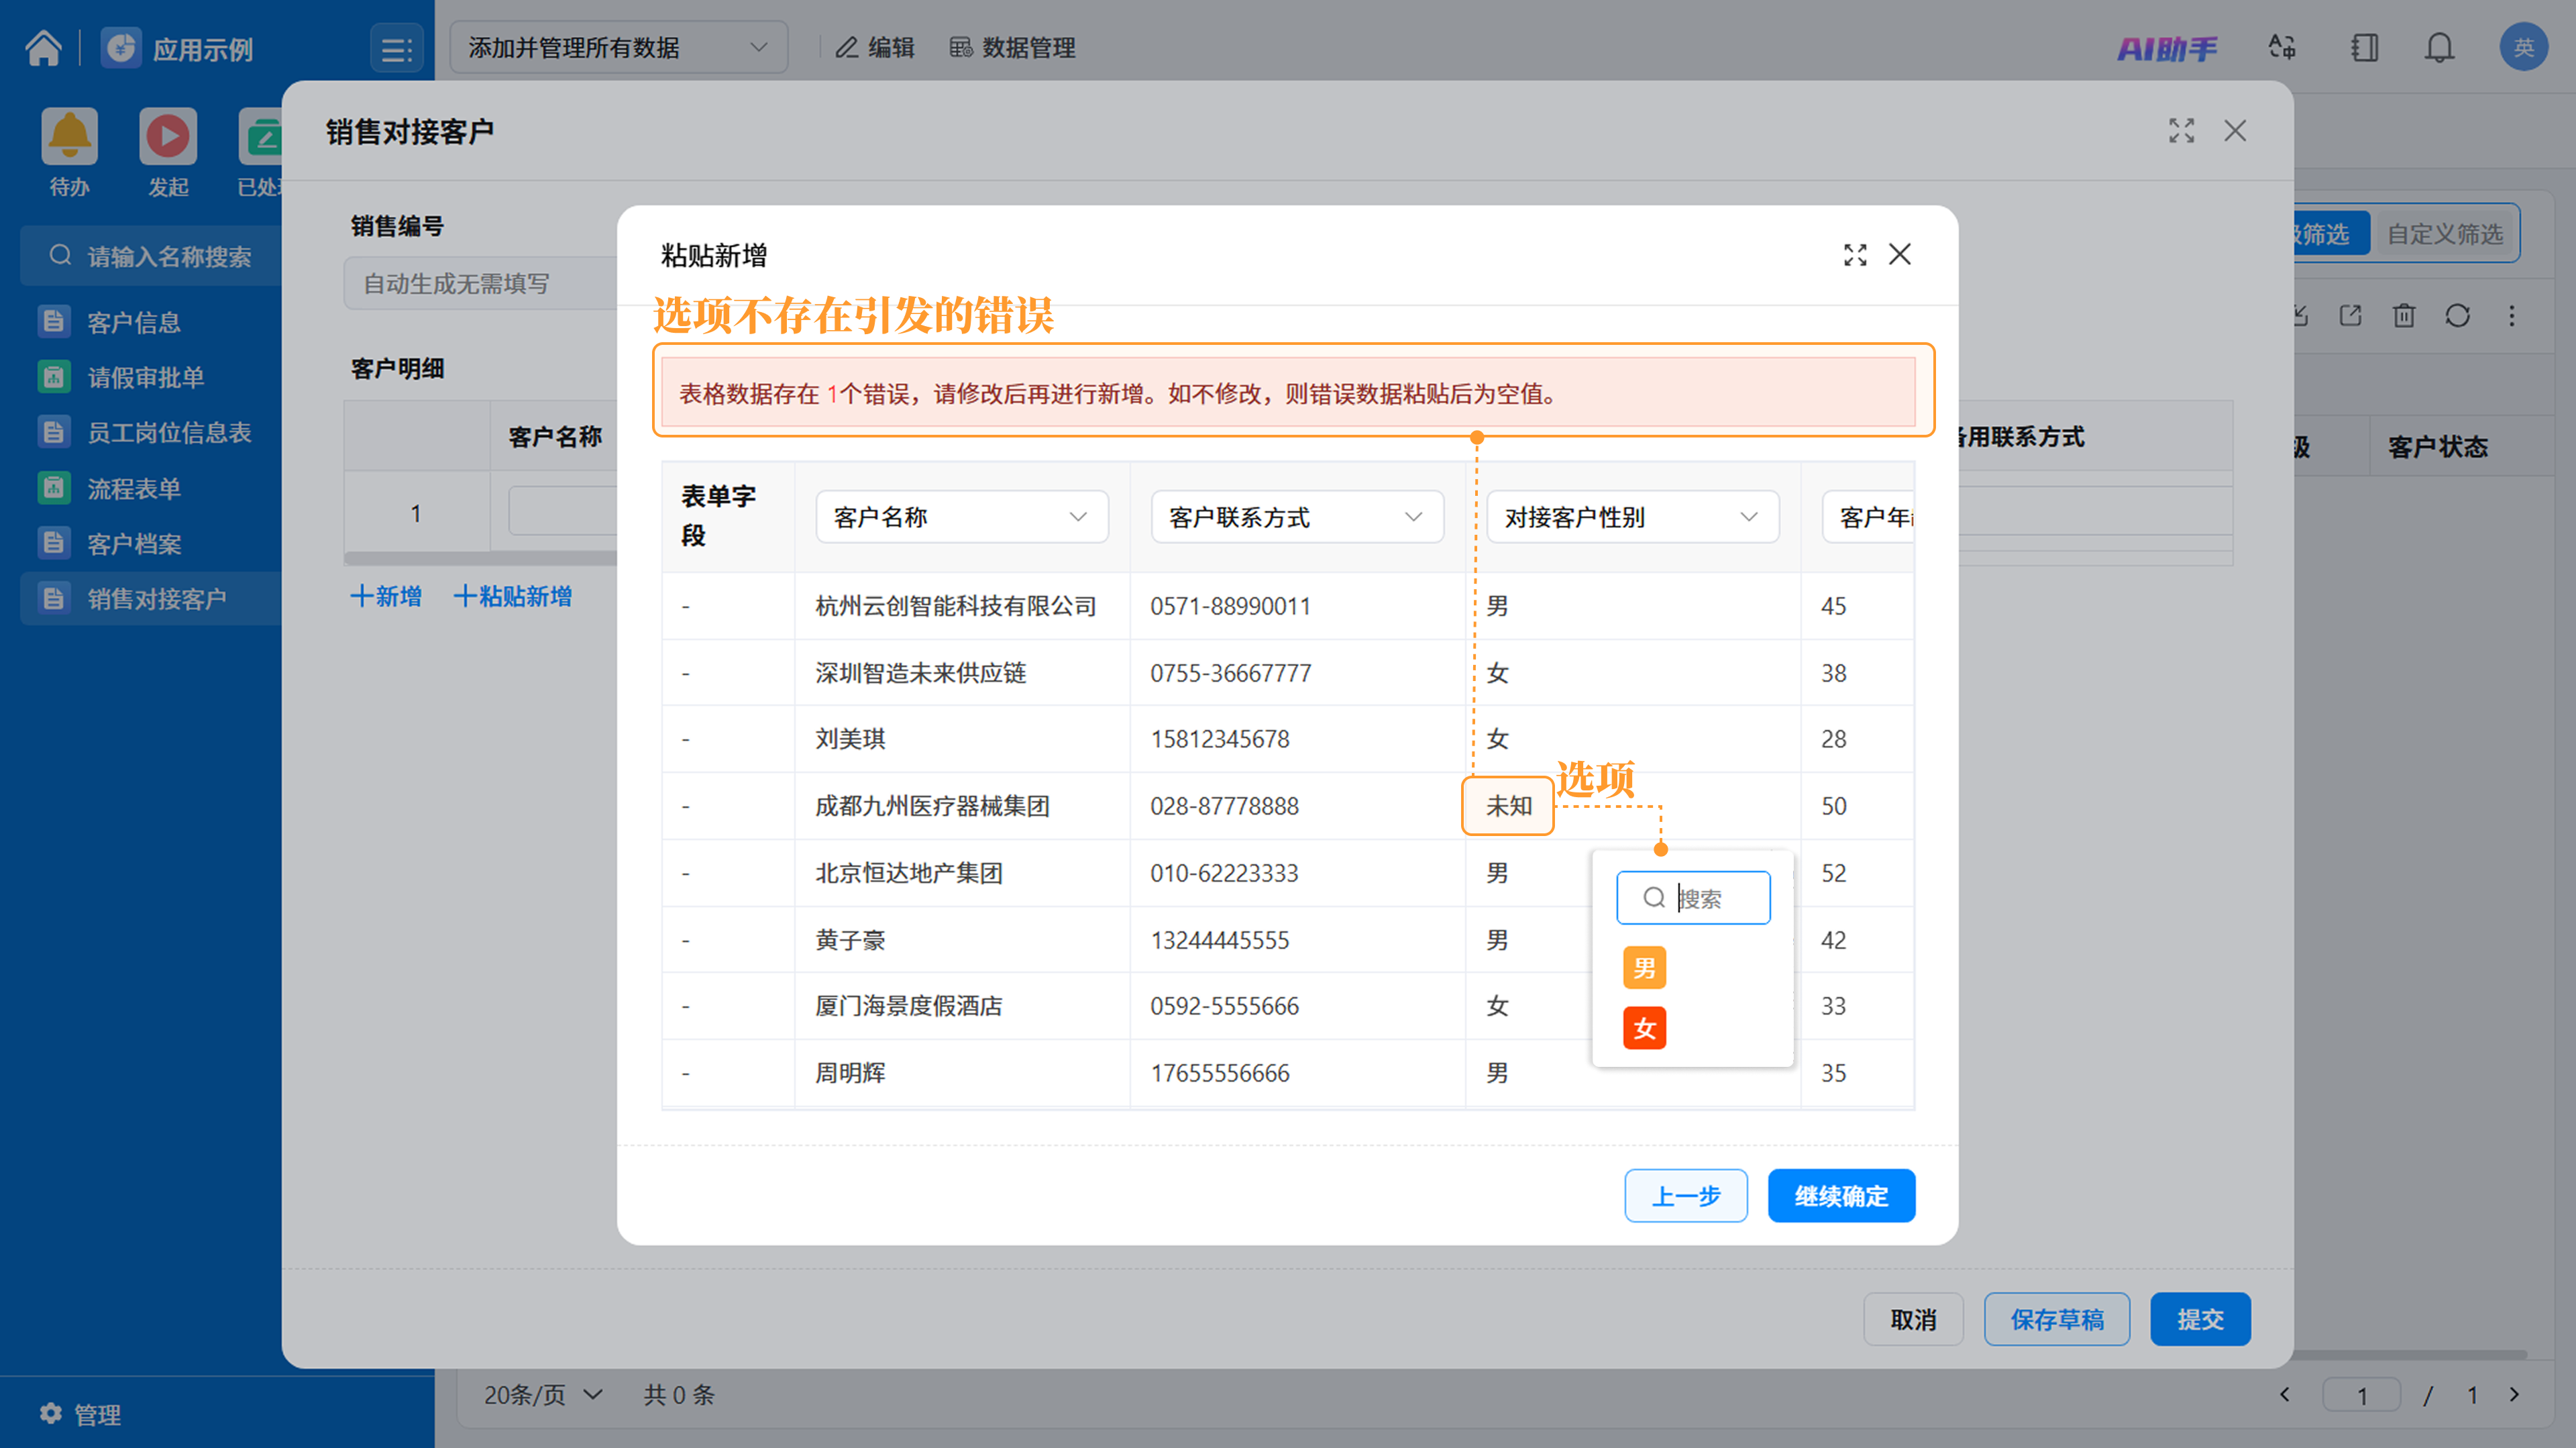Click the 刘美琪 name cell
This screenshot has width=2576, height=1448.
click(962, 739)
